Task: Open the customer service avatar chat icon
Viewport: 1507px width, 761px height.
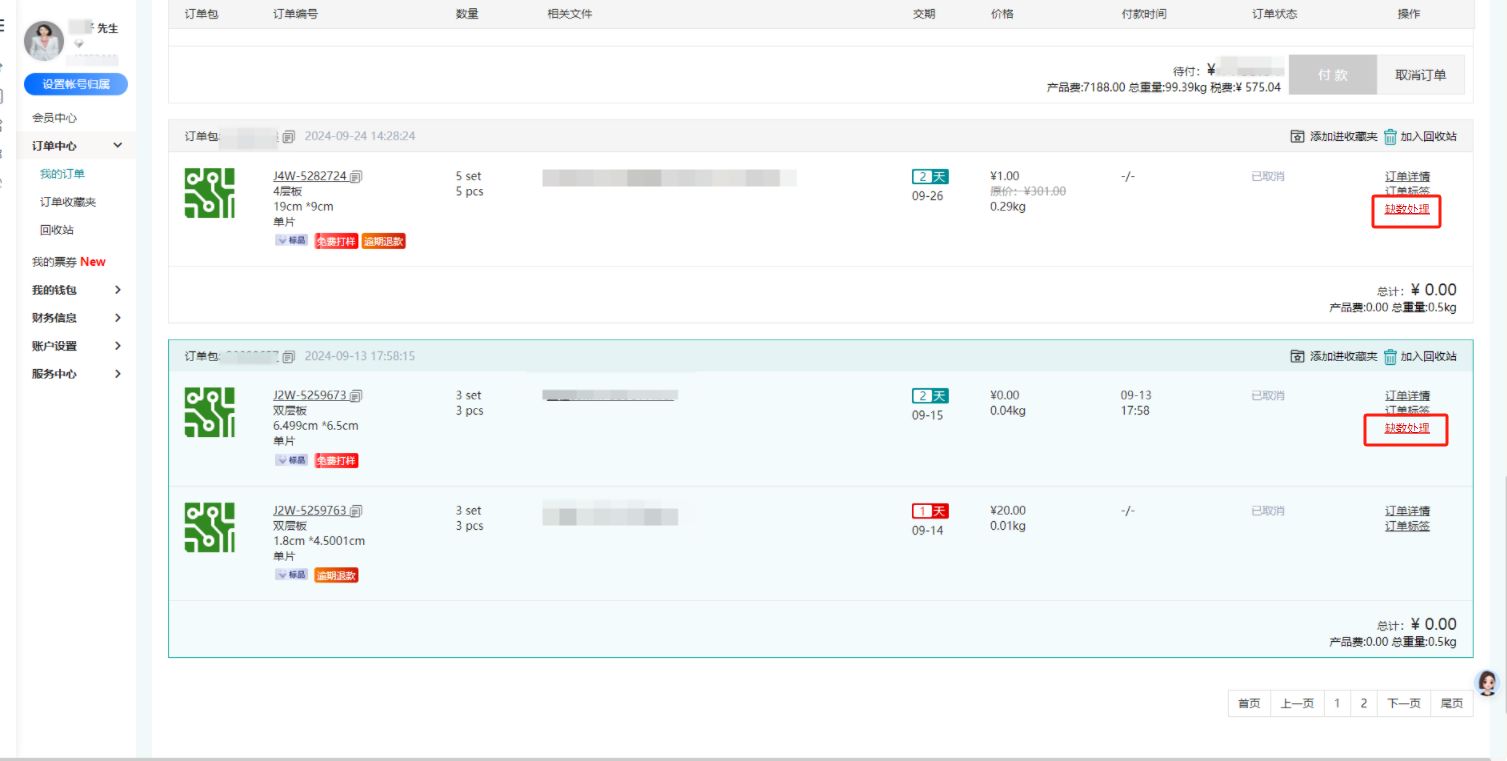Action: coord(1487,683)
